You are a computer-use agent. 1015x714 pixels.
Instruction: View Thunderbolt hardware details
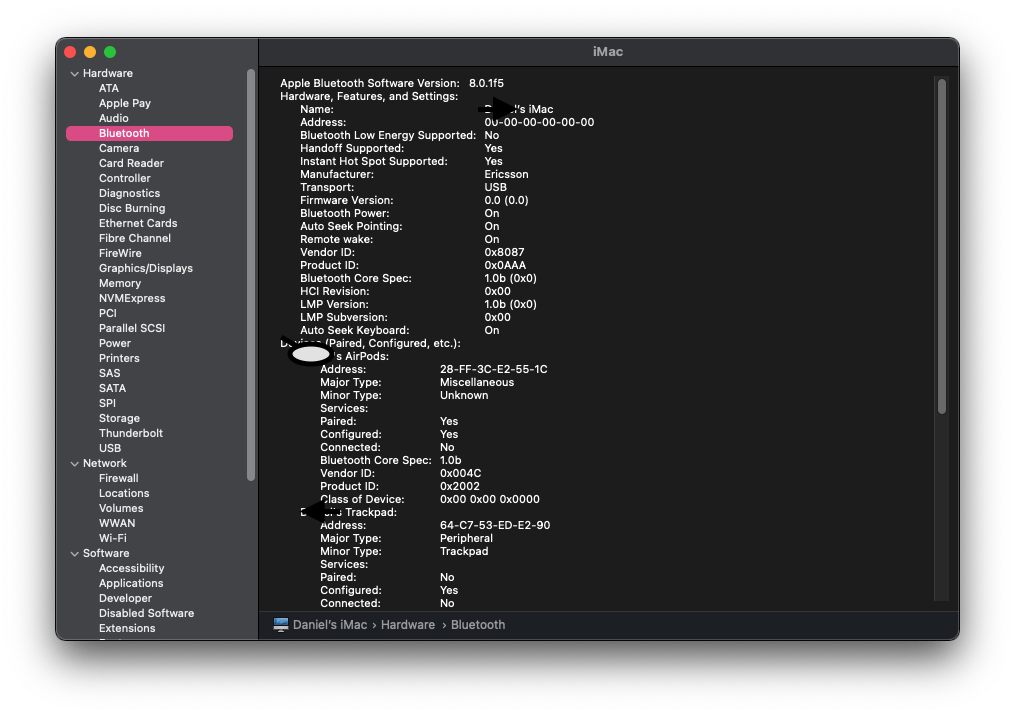tap(130, 432)
